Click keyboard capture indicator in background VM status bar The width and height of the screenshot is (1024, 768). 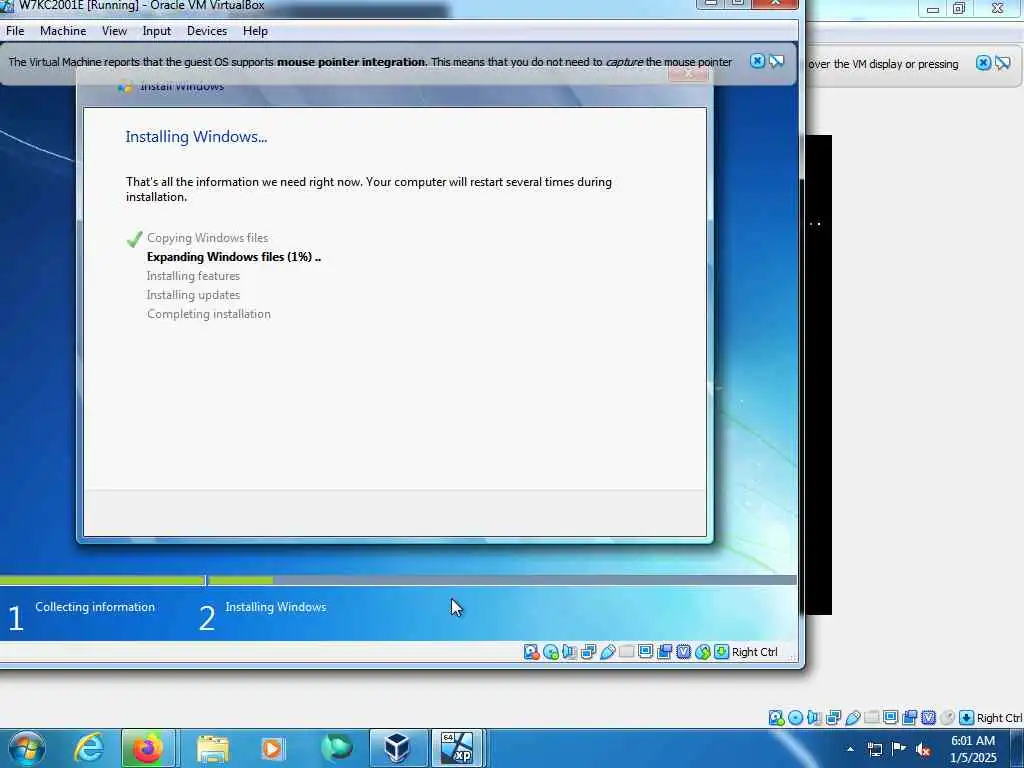click(x=967, y=718)
